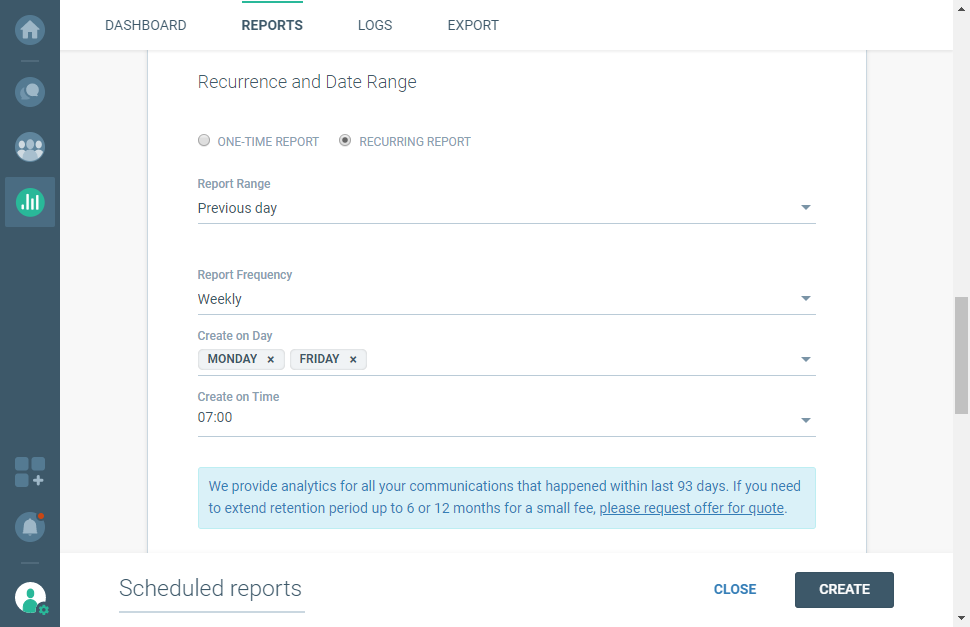Select the Analytics bar chart icon

[x=30, y=202]
